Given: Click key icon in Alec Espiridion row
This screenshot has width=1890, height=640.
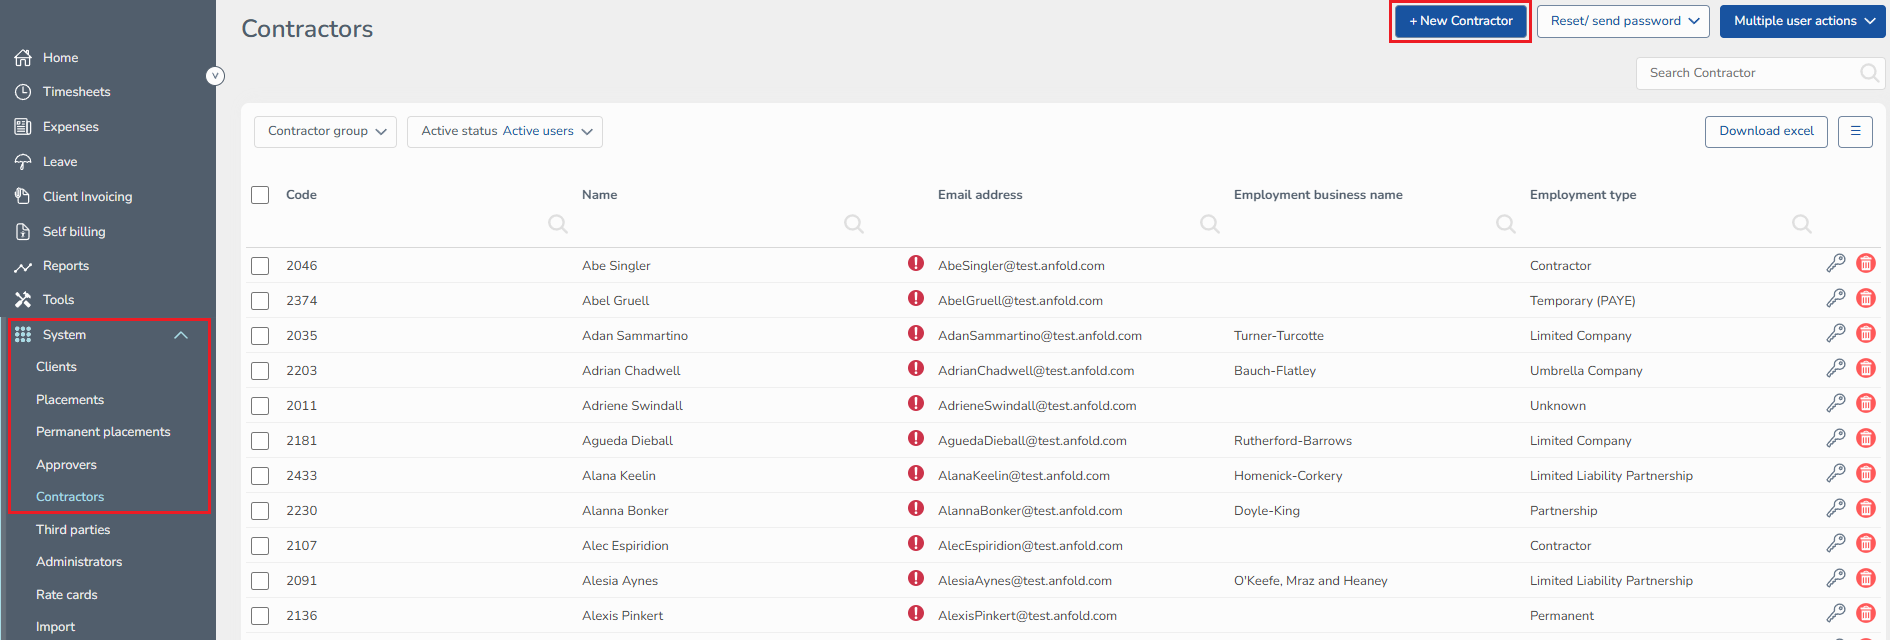Looking at the screenshot, I should coord(1836,543).
